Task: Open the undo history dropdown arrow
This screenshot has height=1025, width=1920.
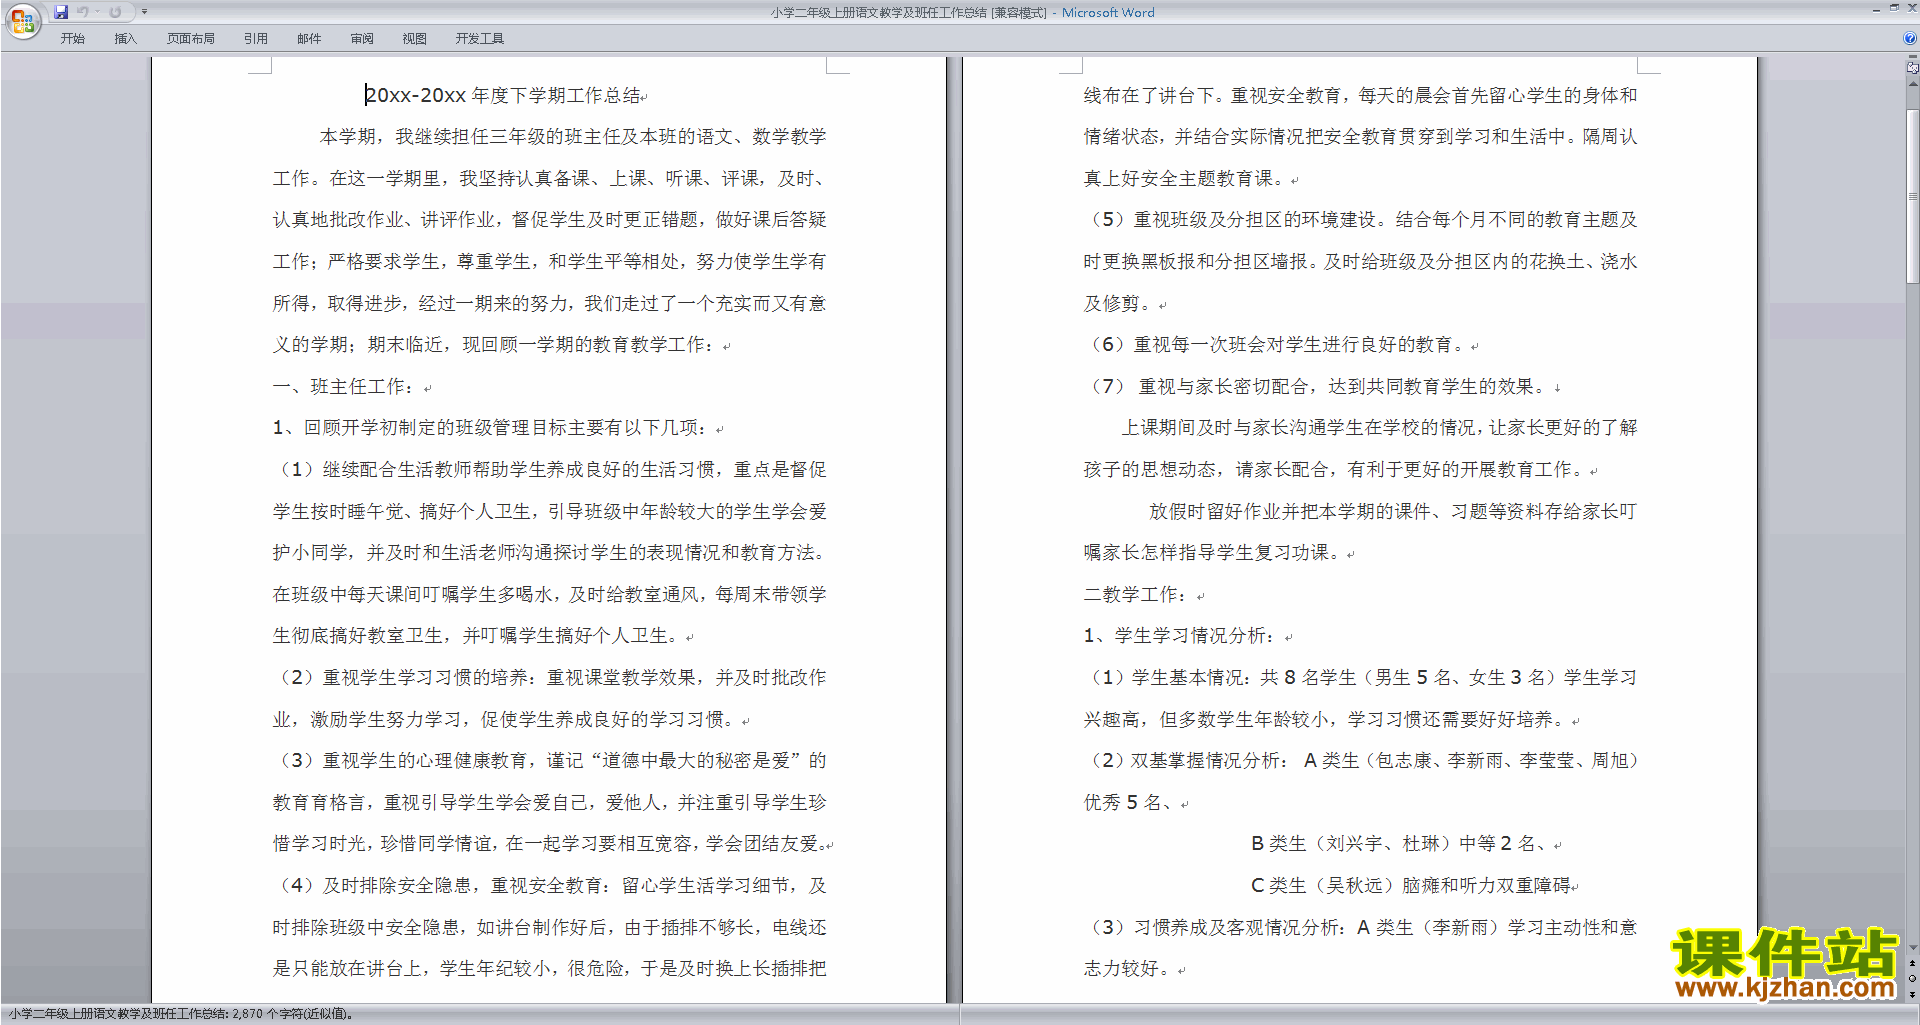Action: pos(97,12)
